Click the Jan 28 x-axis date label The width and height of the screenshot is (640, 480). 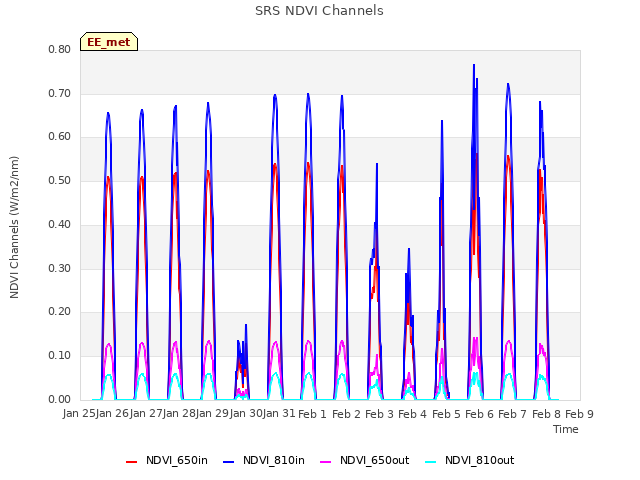click(x=179, y=414)
